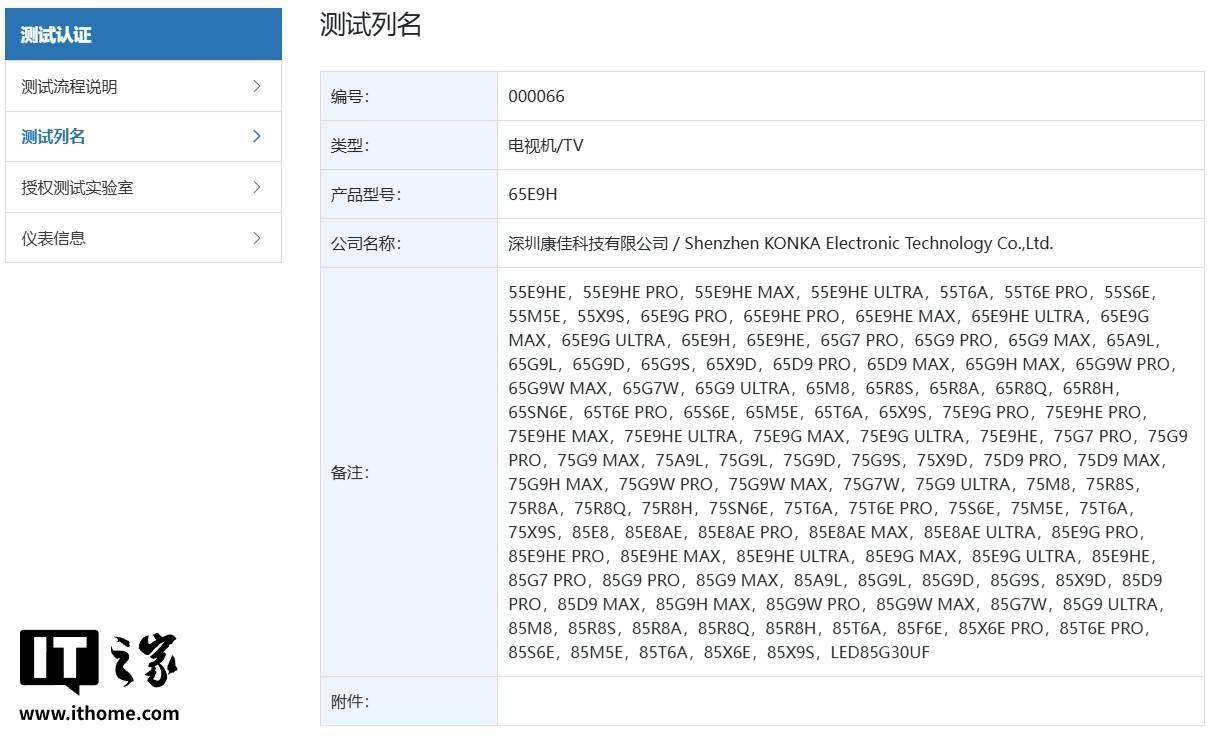Click model 85X6E PRO in remarks
This screenshot has width=1210, height=736.
point(1000,628)
